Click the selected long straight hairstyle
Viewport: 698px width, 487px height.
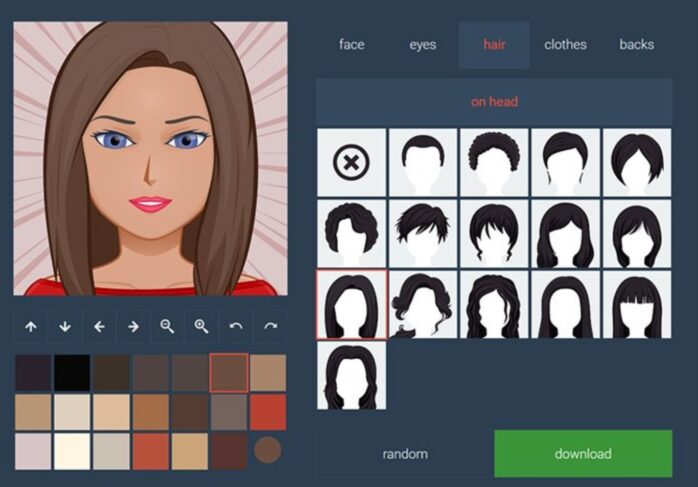point(351,304)
